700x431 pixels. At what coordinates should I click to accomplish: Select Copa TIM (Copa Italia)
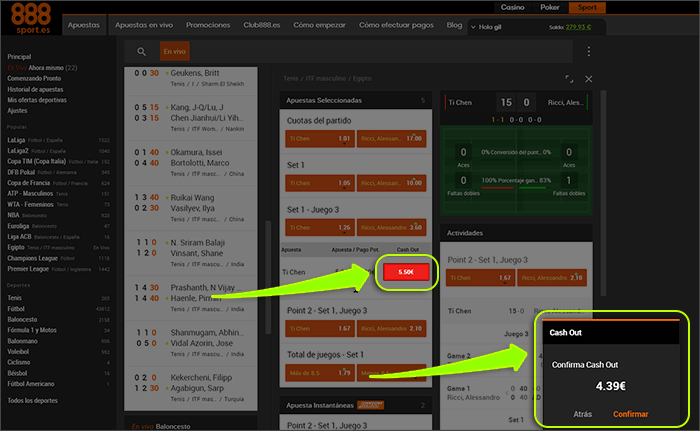58,161
